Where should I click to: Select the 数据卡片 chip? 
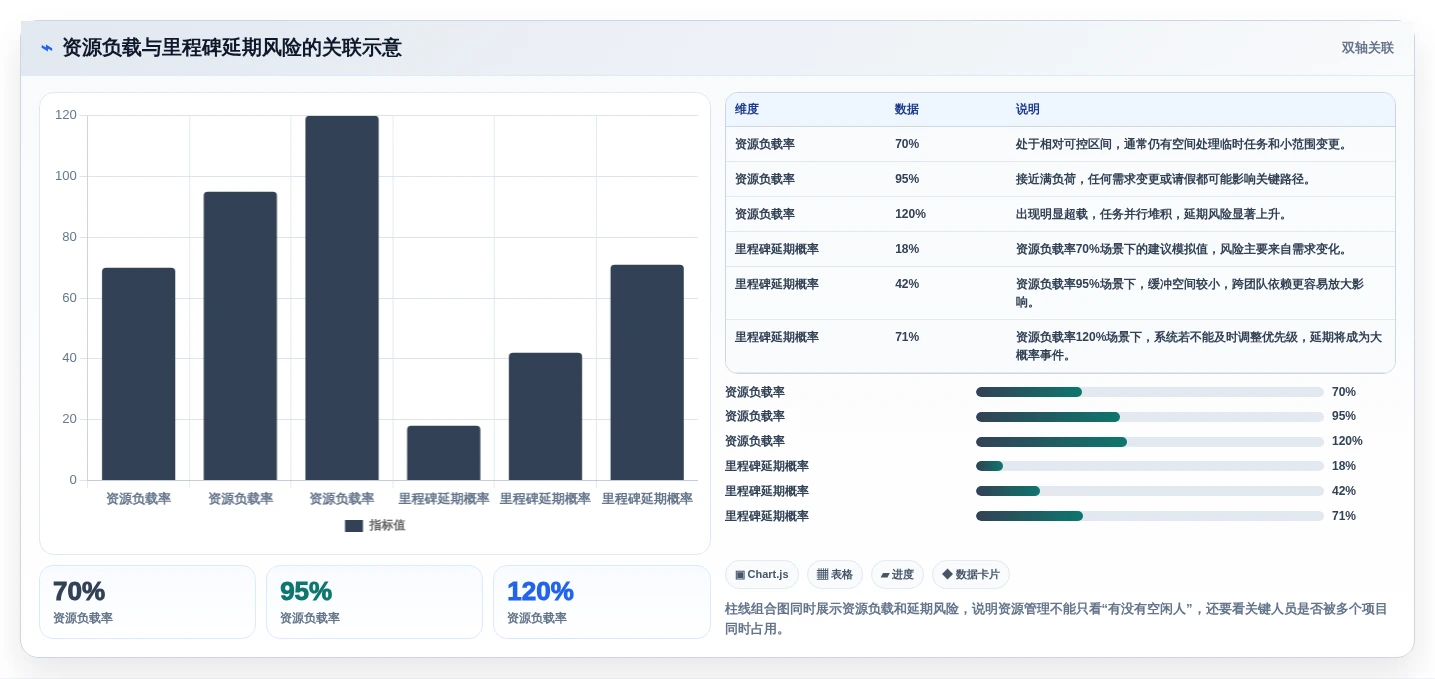pyautogui.click(x=971, y=574)
